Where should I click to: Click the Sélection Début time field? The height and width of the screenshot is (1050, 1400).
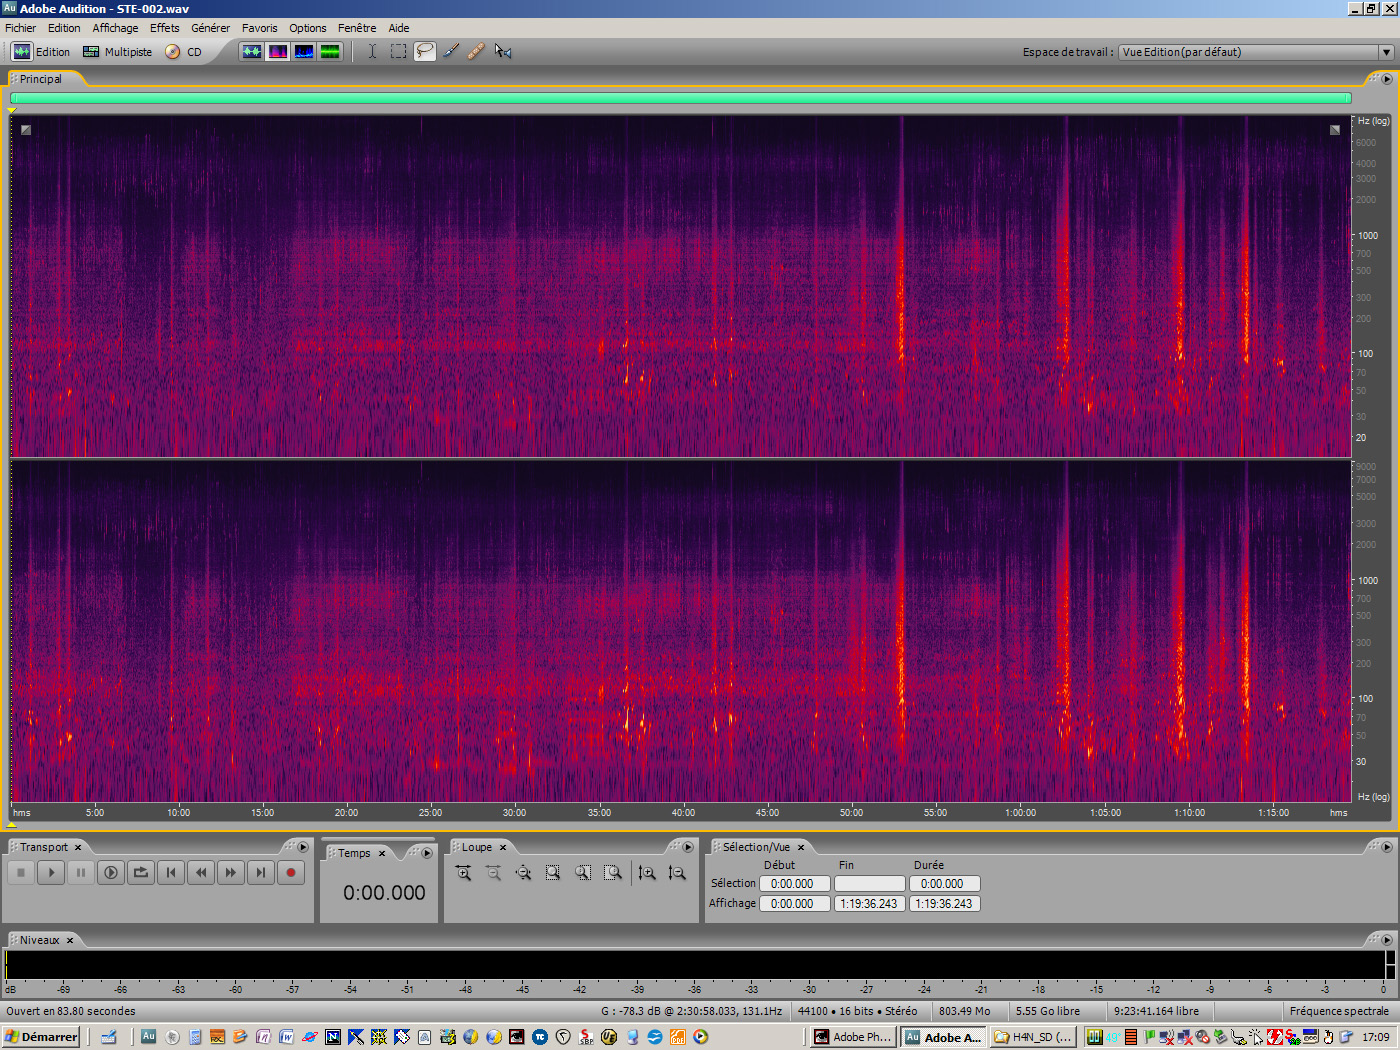pos(794,883)
